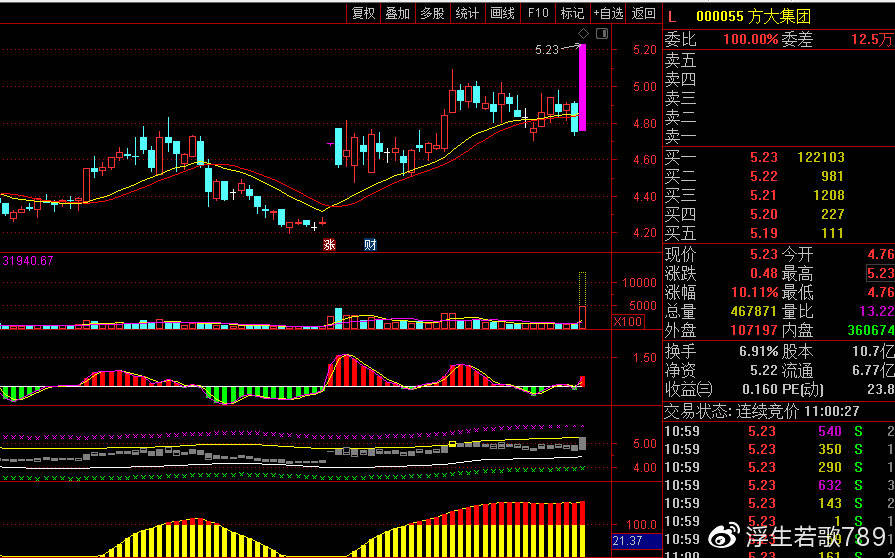Select the stock name 方大集团

780,16
